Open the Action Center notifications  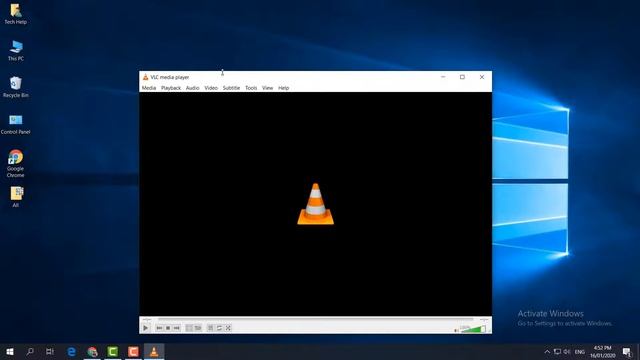[x=627, y=351]
